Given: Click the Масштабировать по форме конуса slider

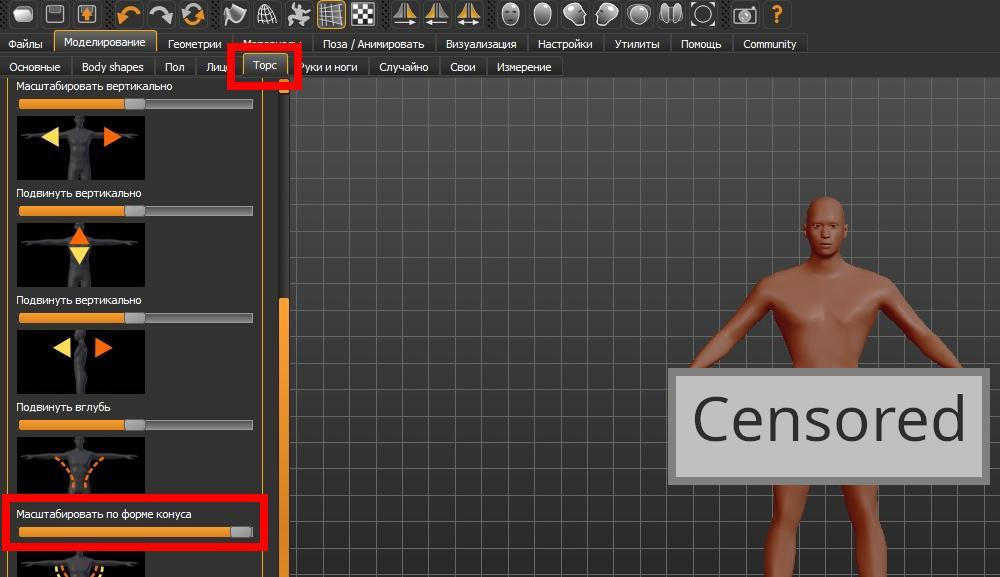Looking at the screenshot, I should (x=136, y=532).
